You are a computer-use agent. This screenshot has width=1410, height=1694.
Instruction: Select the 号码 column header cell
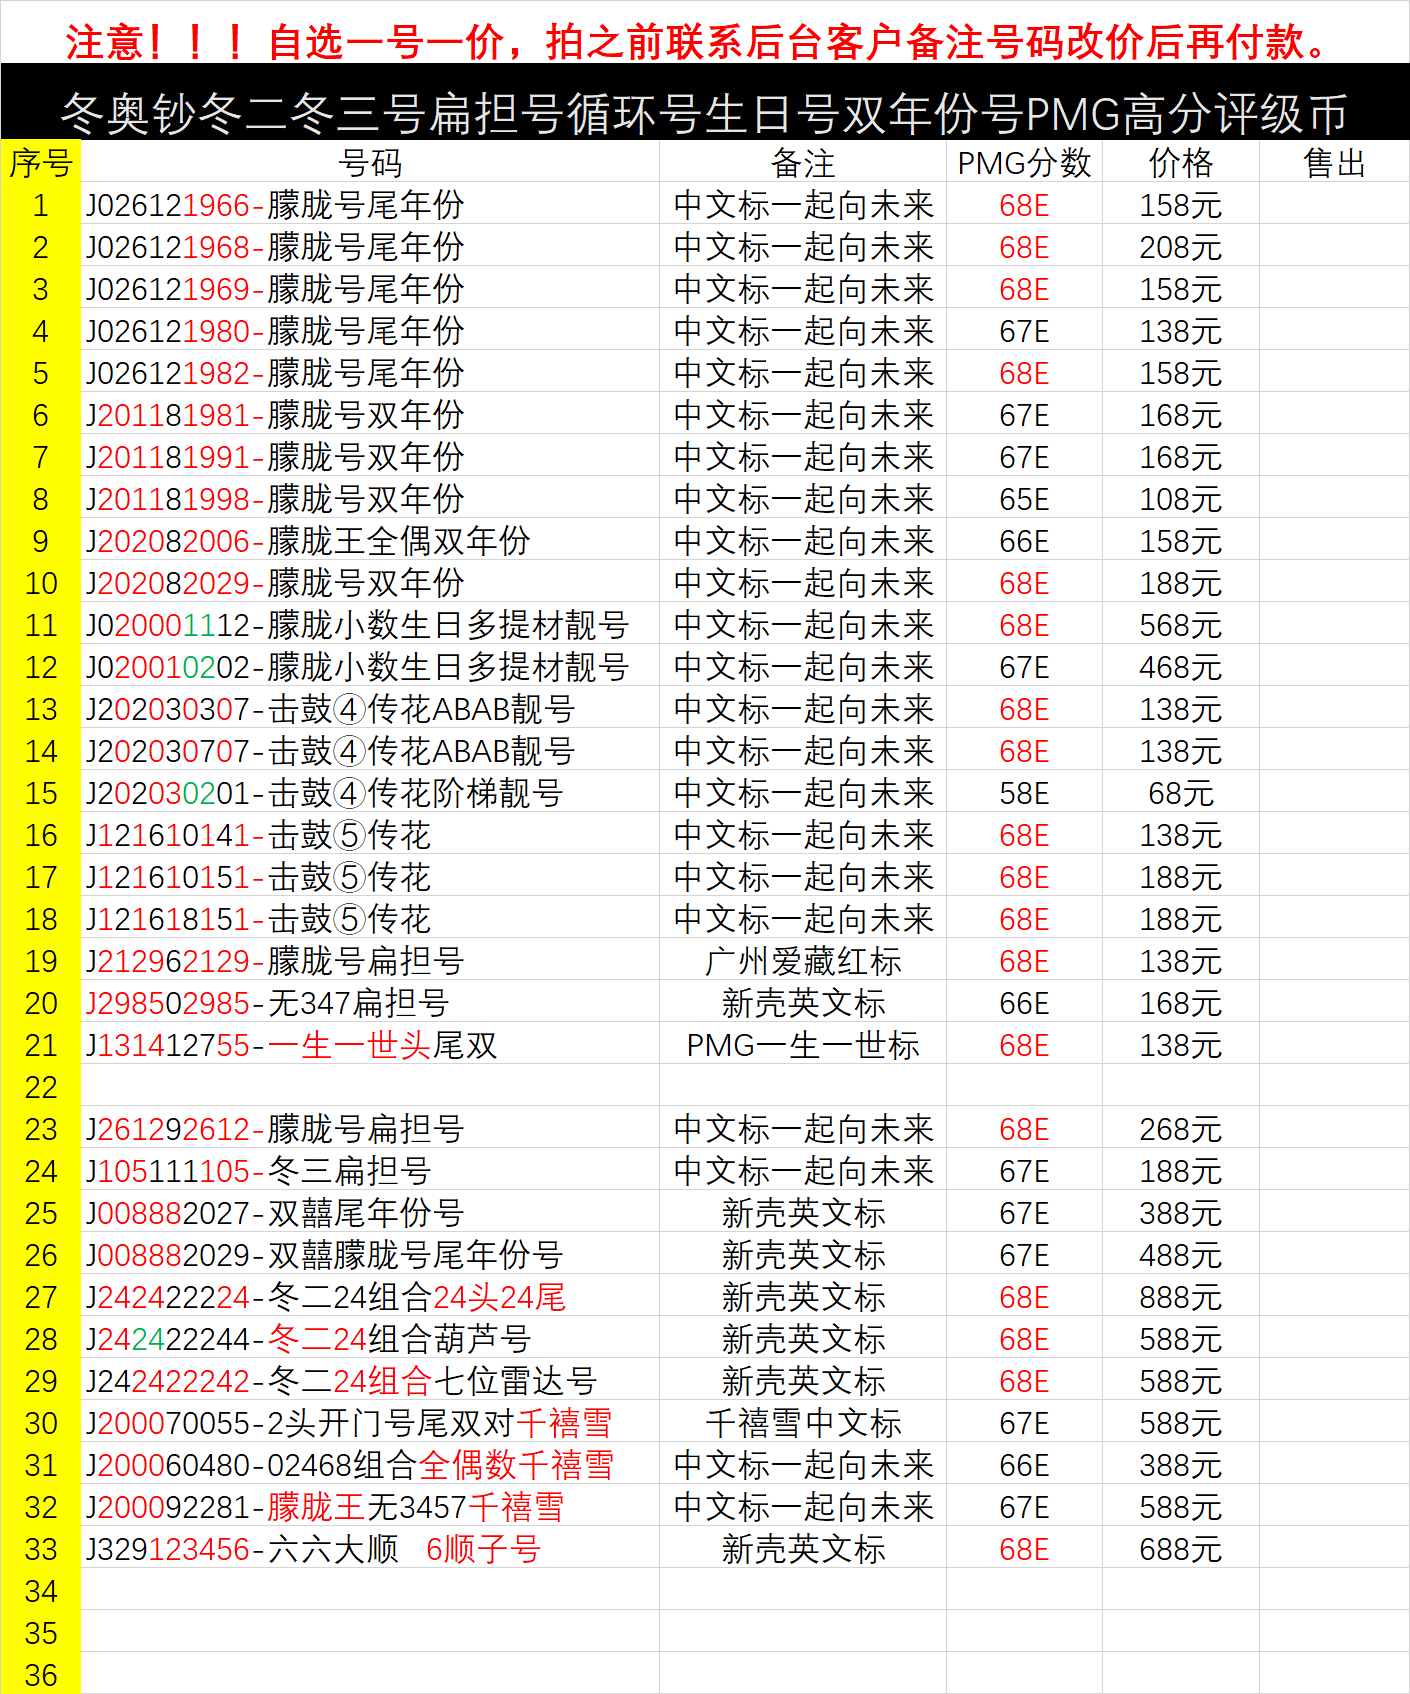click(x=369, y=163)
